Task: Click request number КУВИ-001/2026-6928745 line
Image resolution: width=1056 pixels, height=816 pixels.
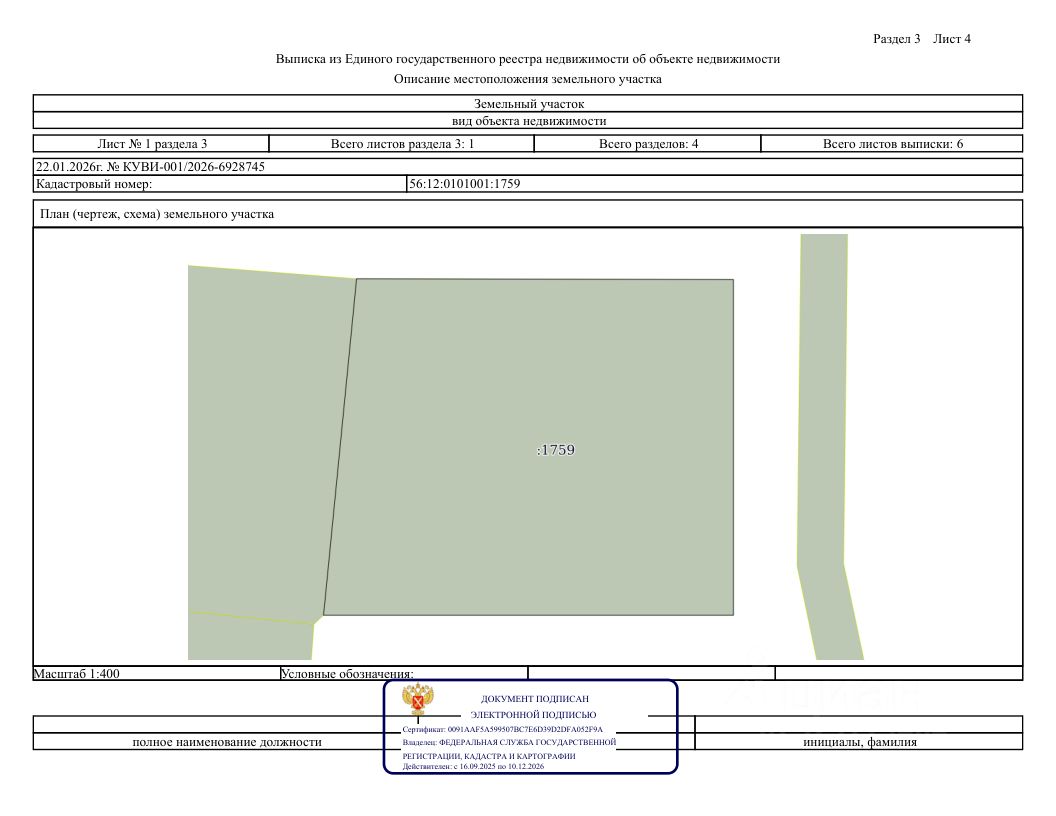Action: coord(150,166)
